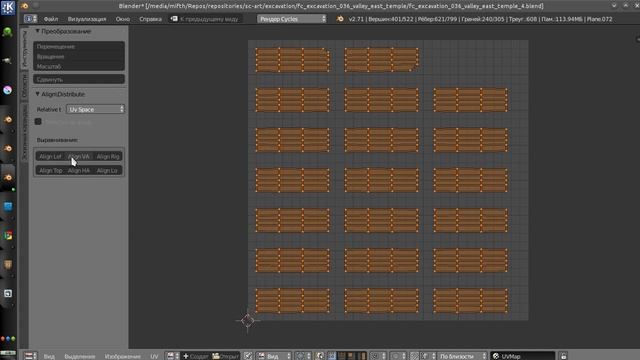Open the Изображение menu in bottom header
The image size is (640, 360).
click(x=122, y=356)
